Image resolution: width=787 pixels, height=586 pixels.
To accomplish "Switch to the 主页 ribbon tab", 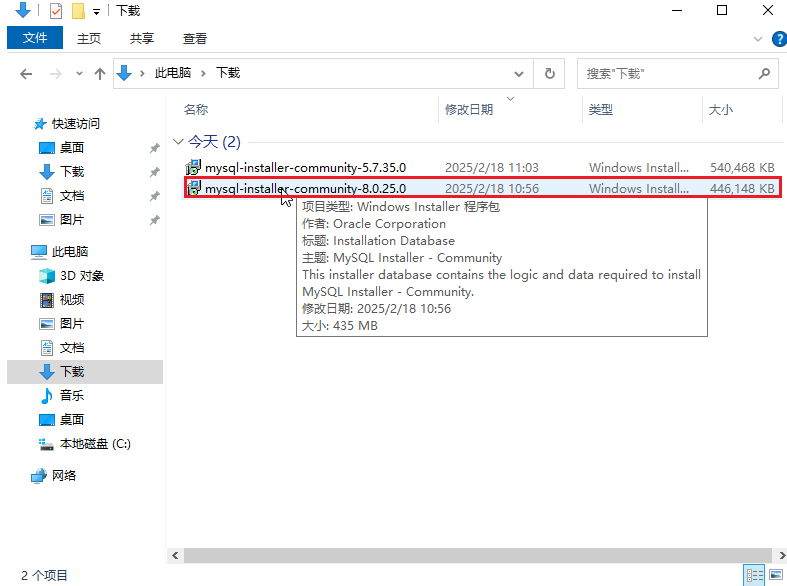I will click(89, 39).
